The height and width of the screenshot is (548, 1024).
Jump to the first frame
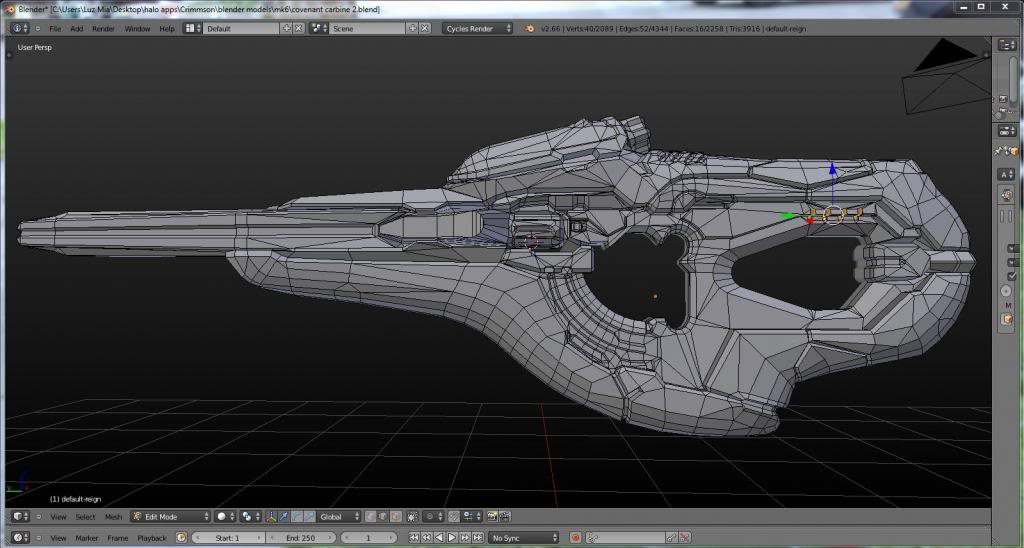(x=414, y=538)
